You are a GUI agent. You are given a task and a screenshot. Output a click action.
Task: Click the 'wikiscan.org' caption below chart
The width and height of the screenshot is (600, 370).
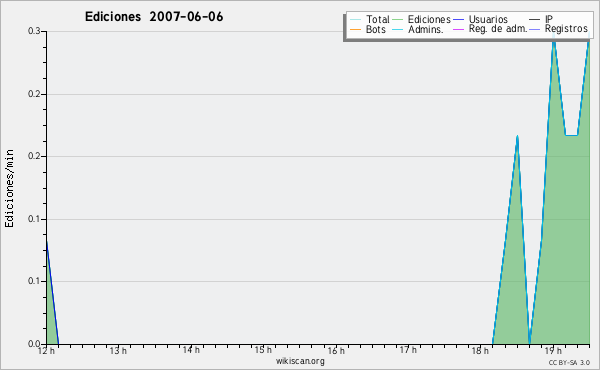coord(300,361)
